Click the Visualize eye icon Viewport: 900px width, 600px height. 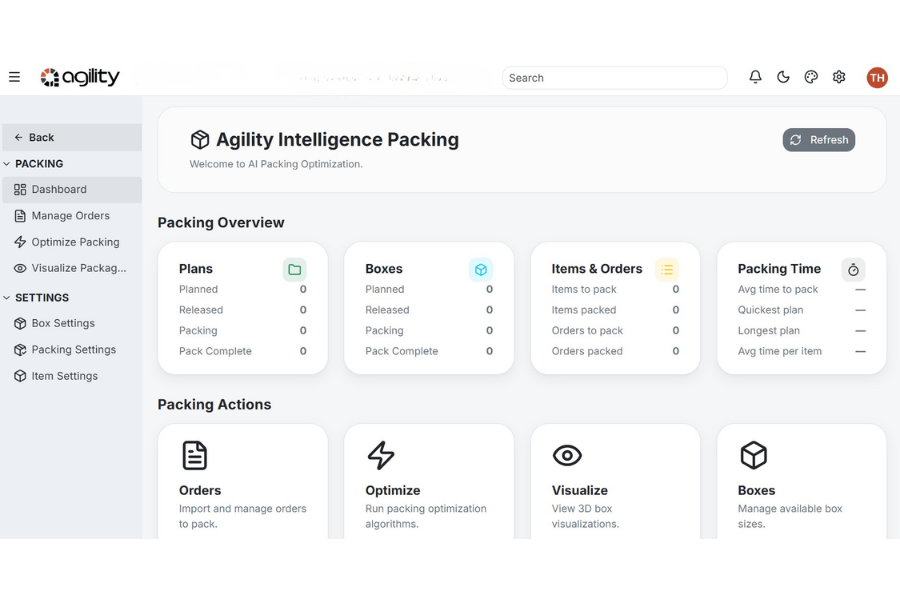point(567,456)
